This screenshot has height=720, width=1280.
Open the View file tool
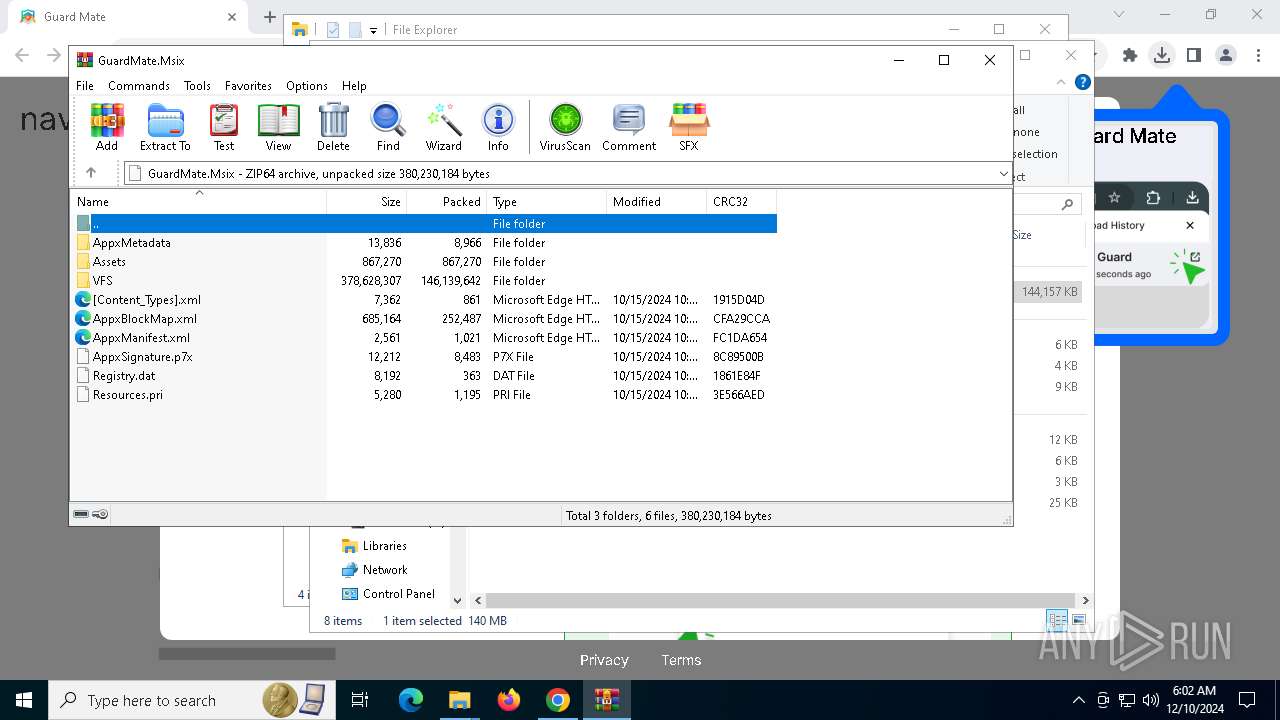click(278, 127)
